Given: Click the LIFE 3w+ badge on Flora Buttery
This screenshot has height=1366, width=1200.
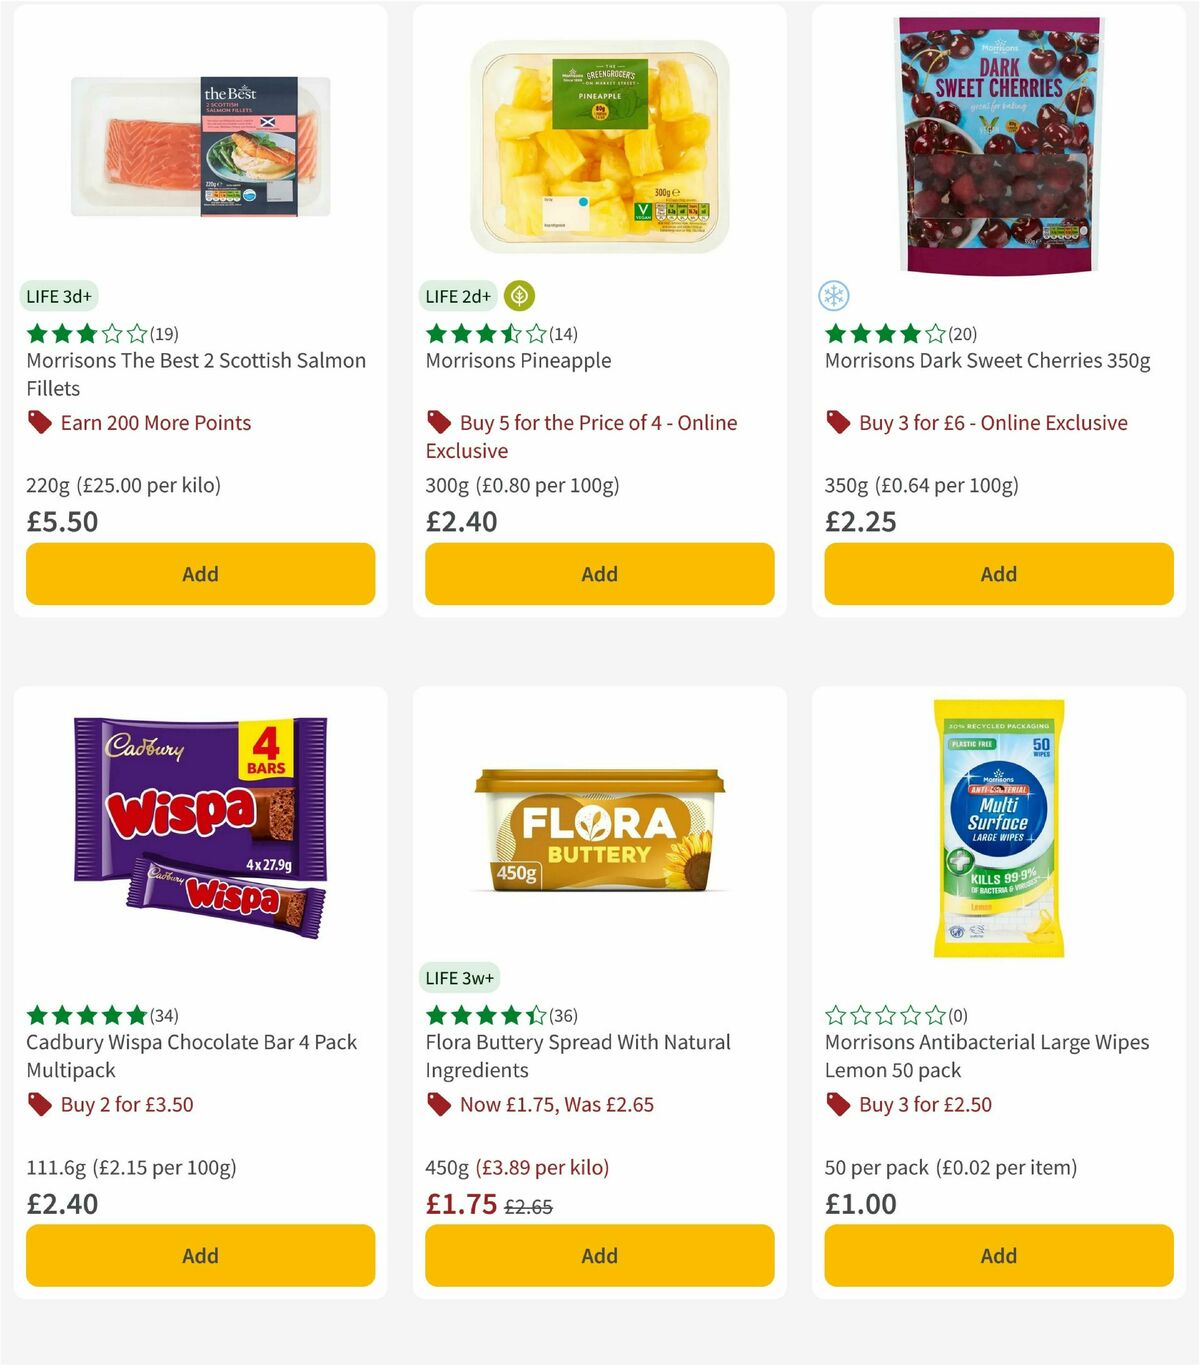Looking at the screenshot, I should (458, 977).
